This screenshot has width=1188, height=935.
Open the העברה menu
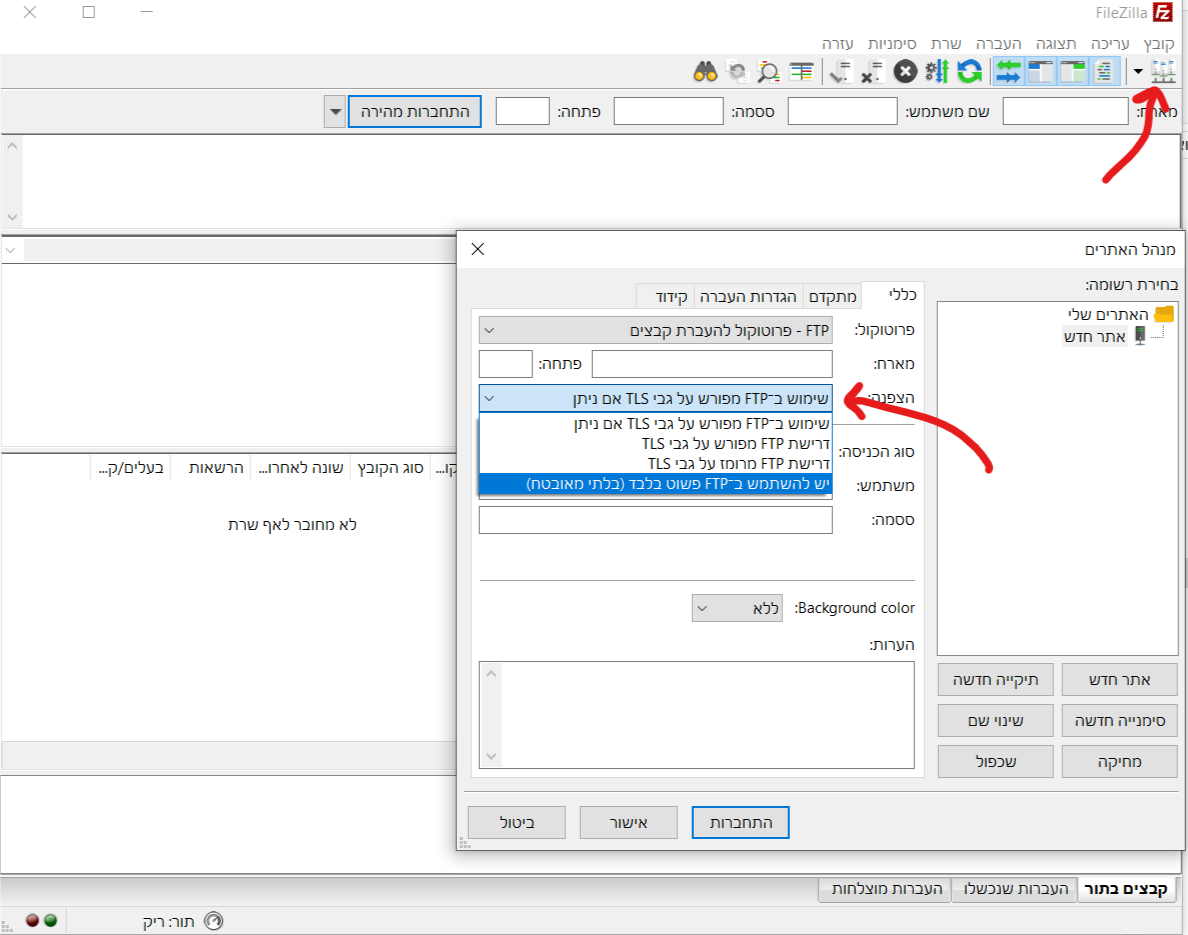pos(998,43)
